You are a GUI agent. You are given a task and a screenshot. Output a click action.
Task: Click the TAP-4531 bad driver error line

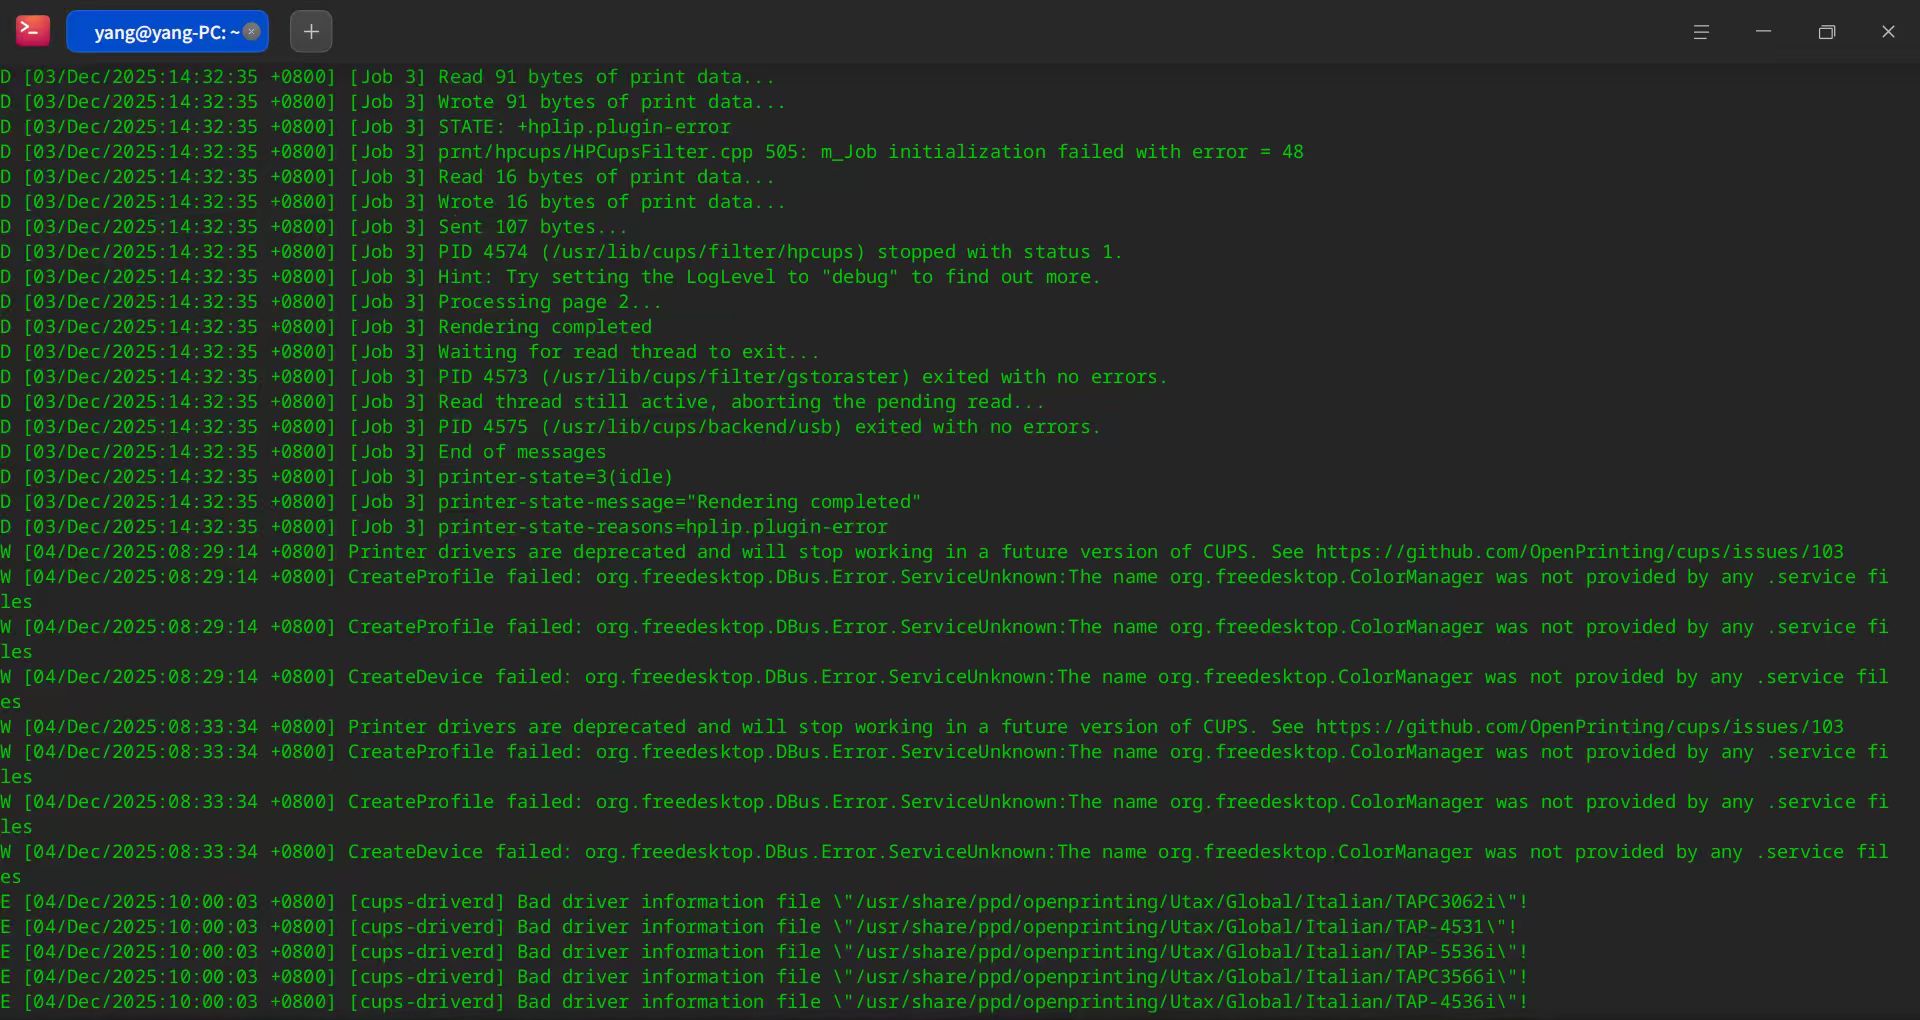tap(759, 927)
